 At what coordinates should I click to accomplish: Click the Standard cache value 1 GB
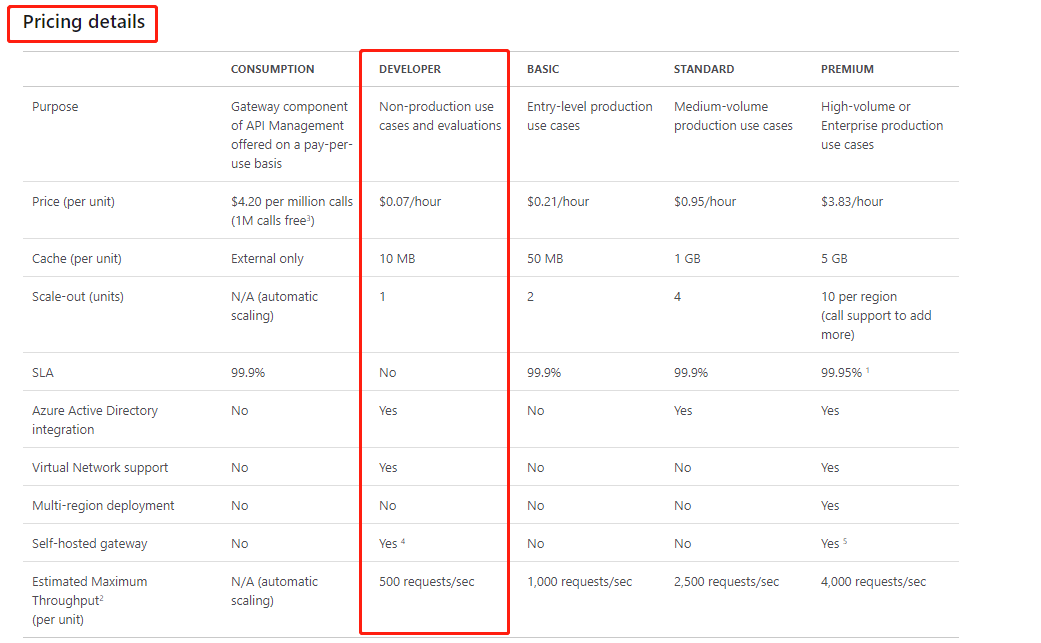coord(687,259)
